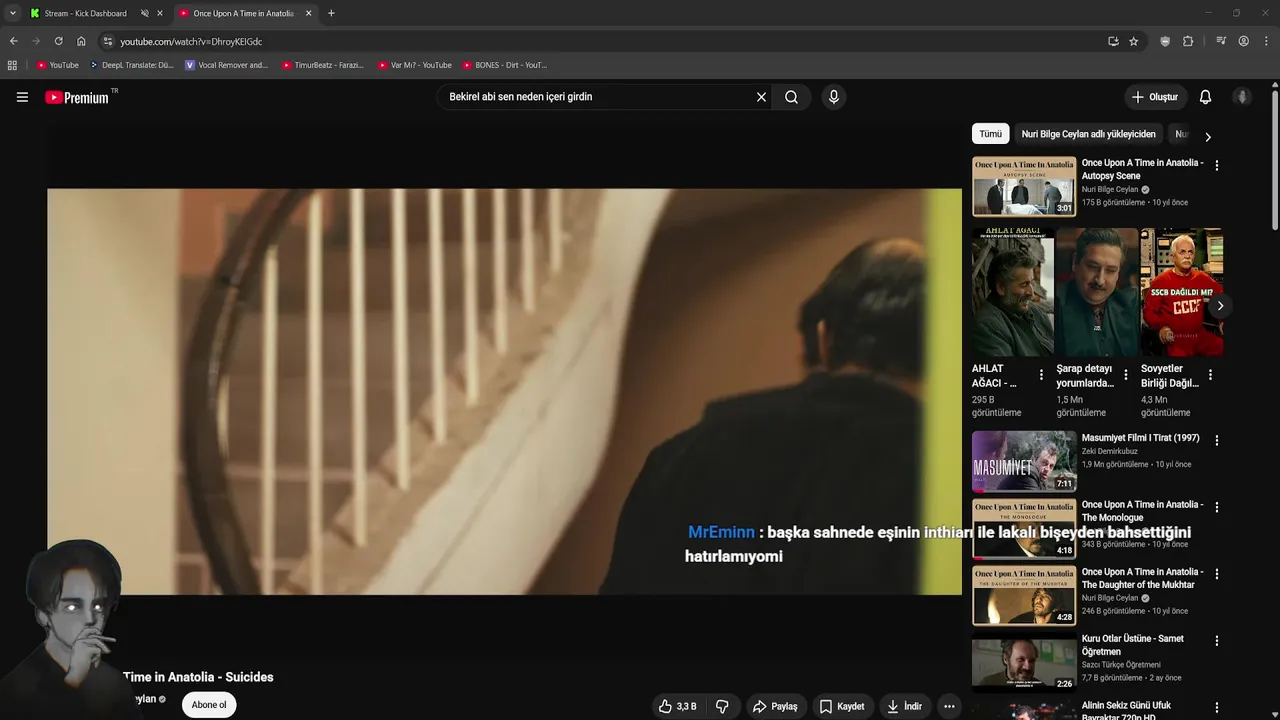Screen dimensions: 1280x720
Task: Open BONES - Dirt bookmark
Action: [505, 65]
